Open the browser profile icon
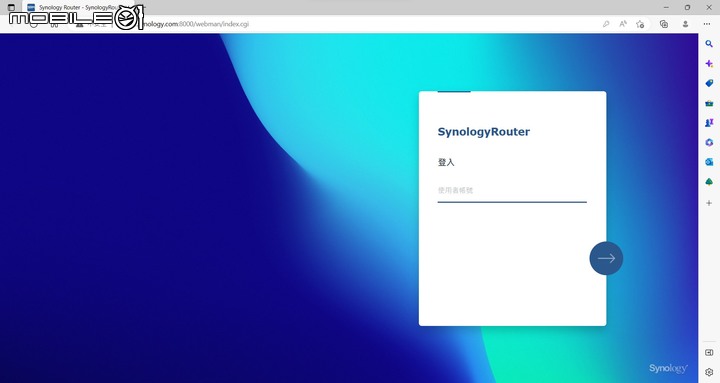Screen dimensions: 720x383 (685, 24)
